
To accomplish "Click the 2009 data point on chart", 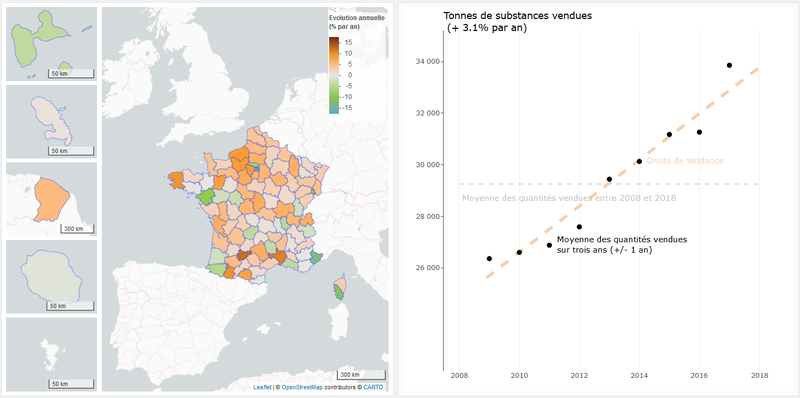I will [x=489, y=259].
